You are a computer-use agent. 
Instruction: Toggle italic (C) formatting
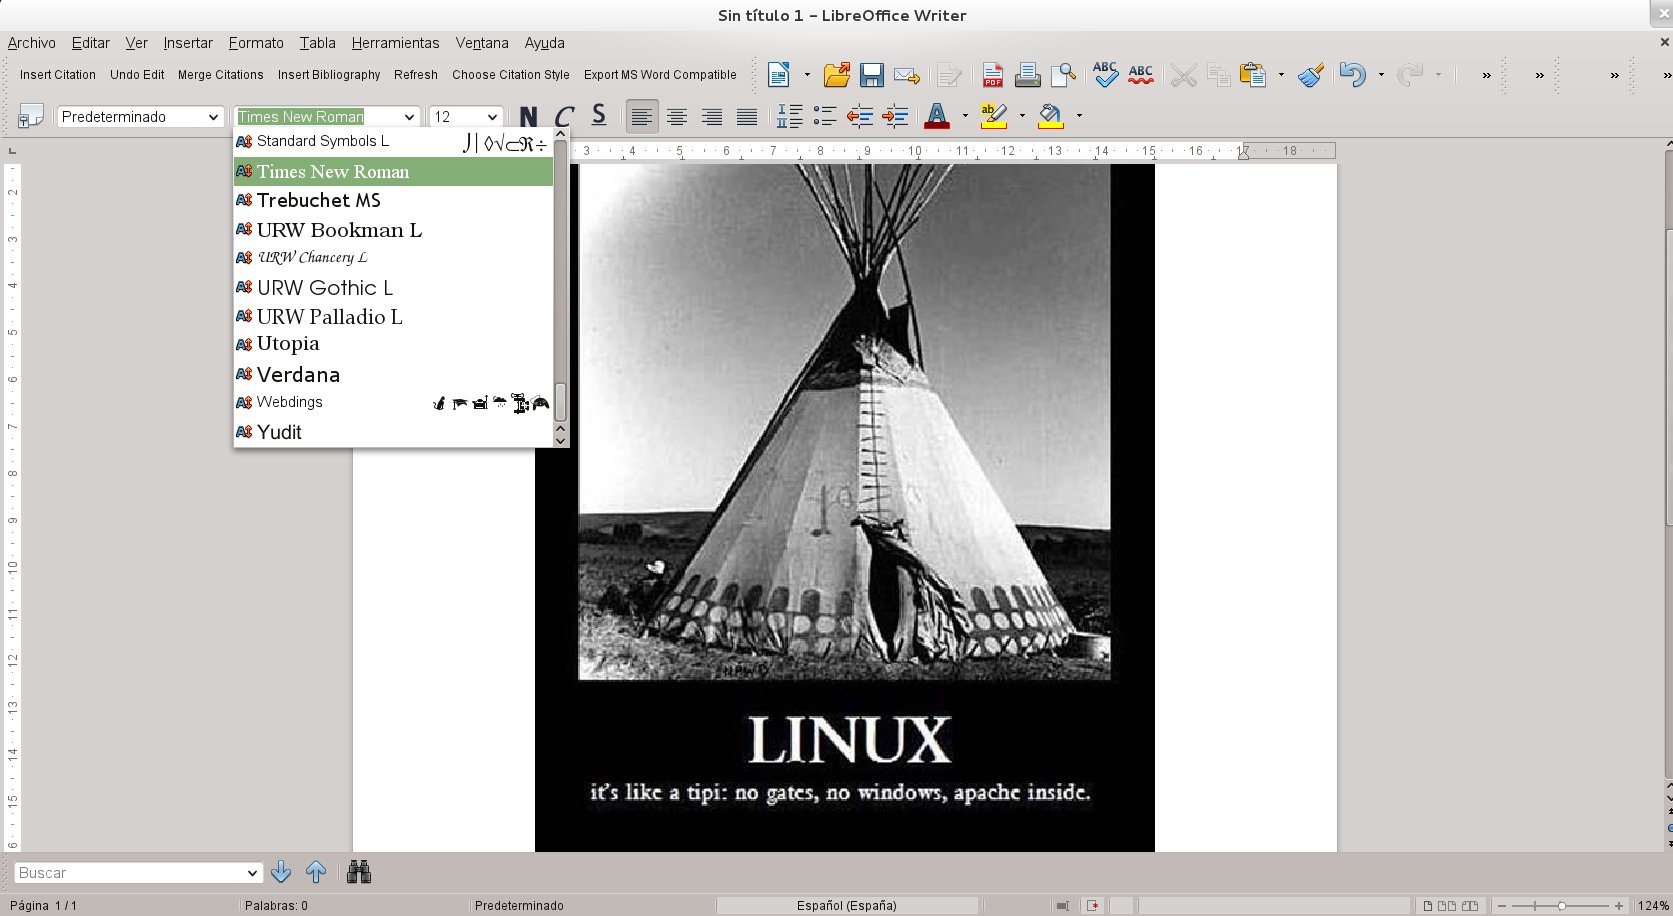(x=564, y=117)
